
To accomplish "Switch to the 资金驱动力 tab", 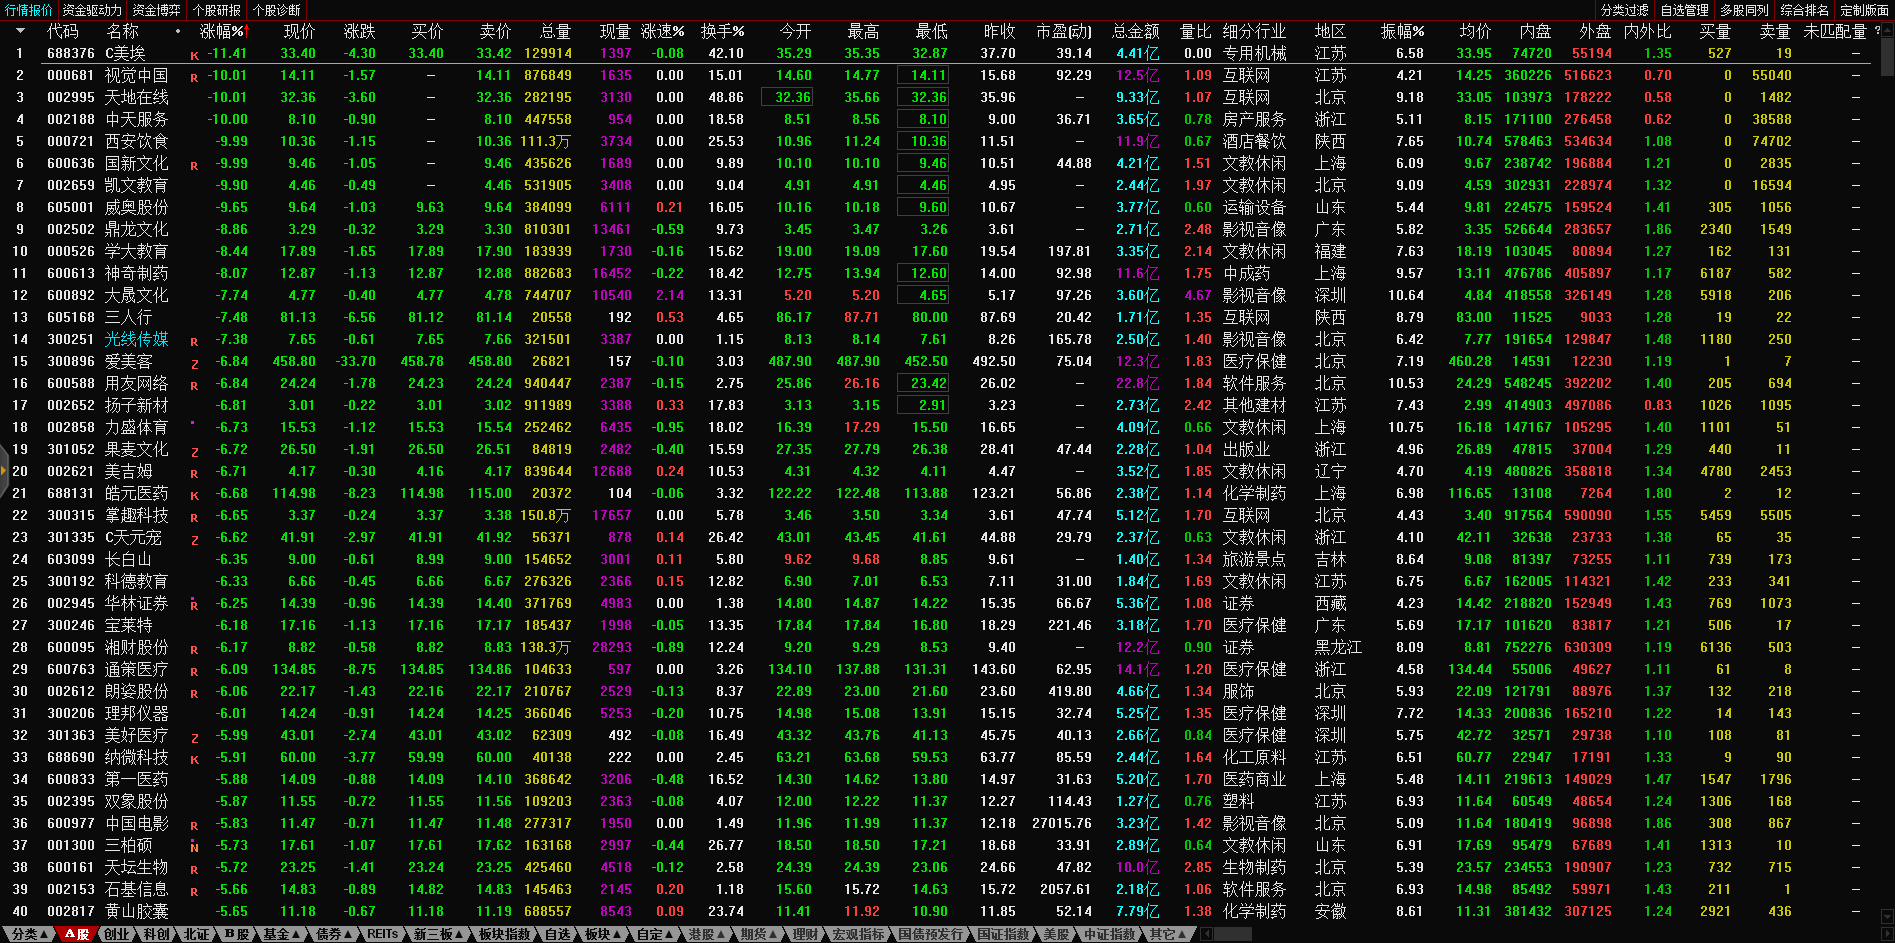I will click(92, 10).
